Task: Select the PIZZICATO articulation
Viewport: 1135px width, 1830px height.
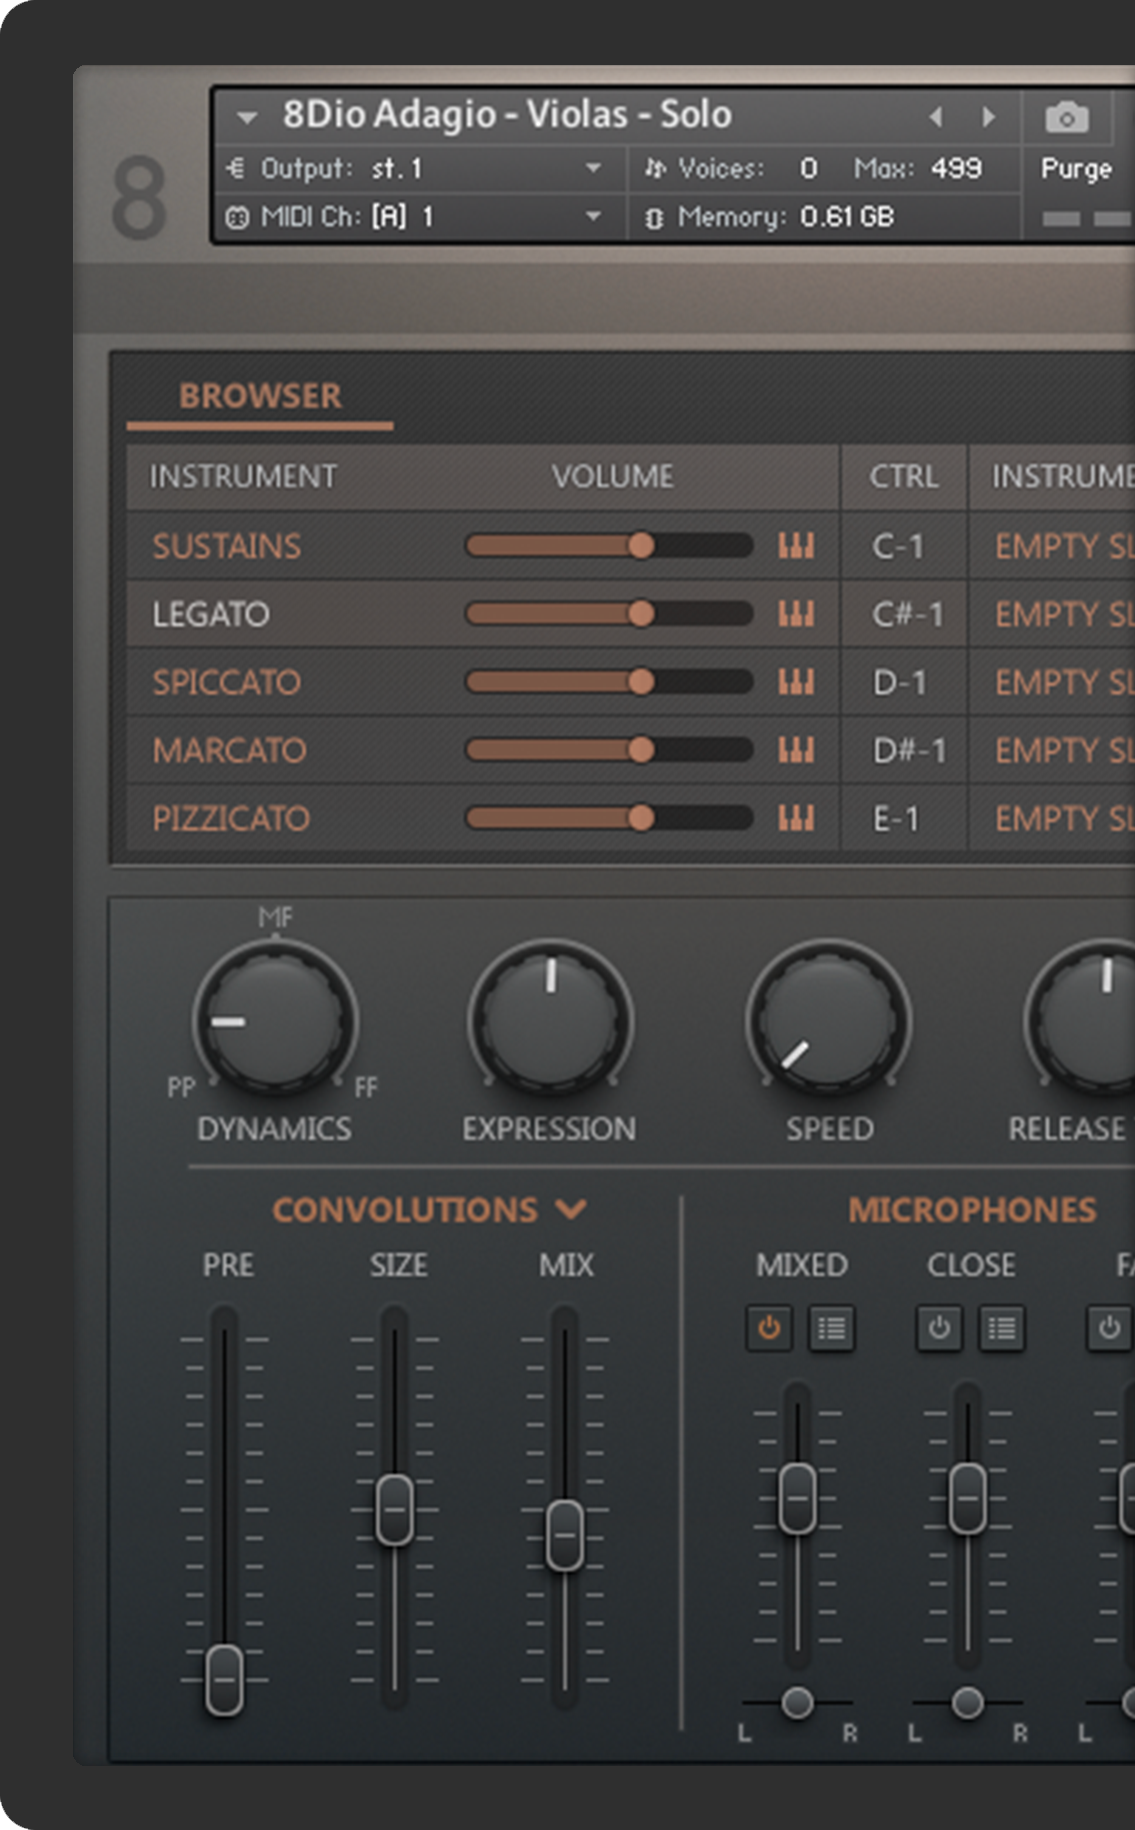Action: 231,818
